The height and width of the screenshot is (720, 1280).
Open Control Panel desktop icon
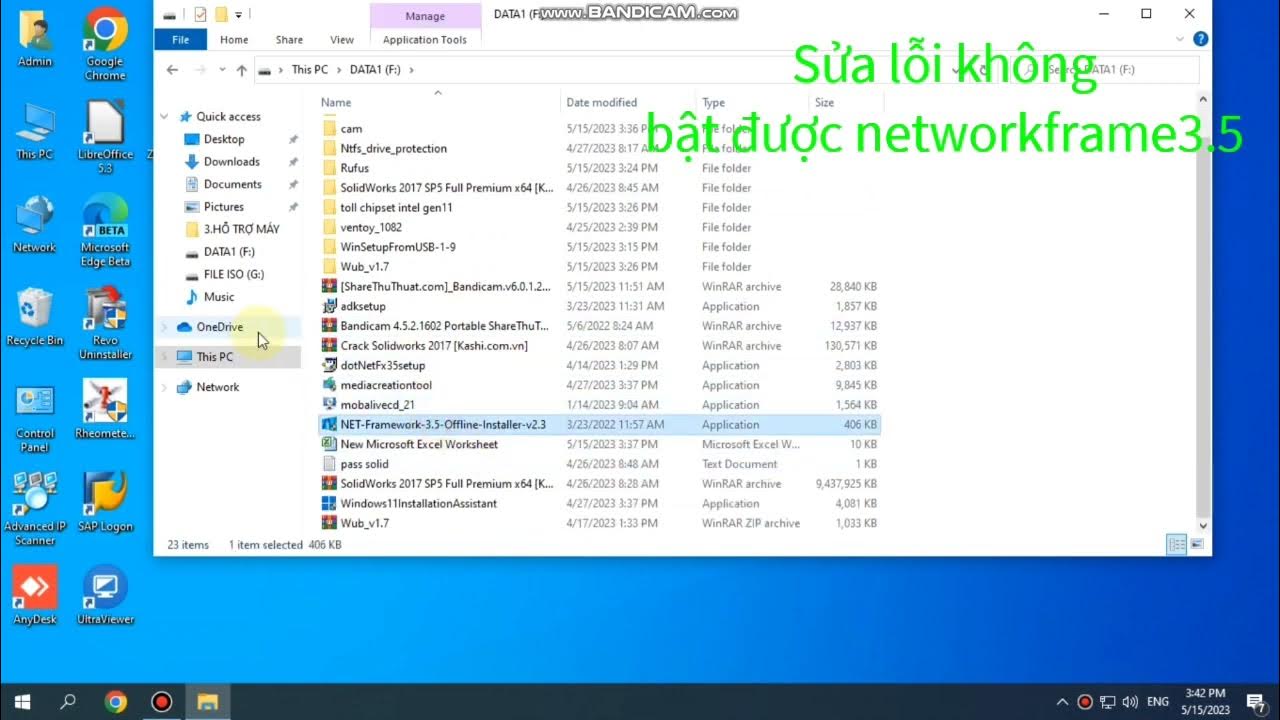pyautogui.click(x=35, y=417)
